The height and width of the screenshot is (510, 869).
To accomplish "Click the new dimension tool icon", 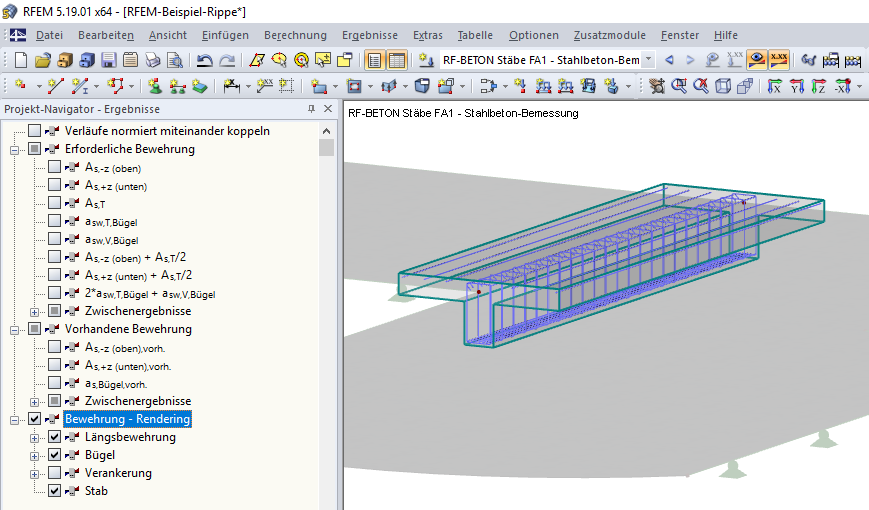I will (x=232, y=86).
